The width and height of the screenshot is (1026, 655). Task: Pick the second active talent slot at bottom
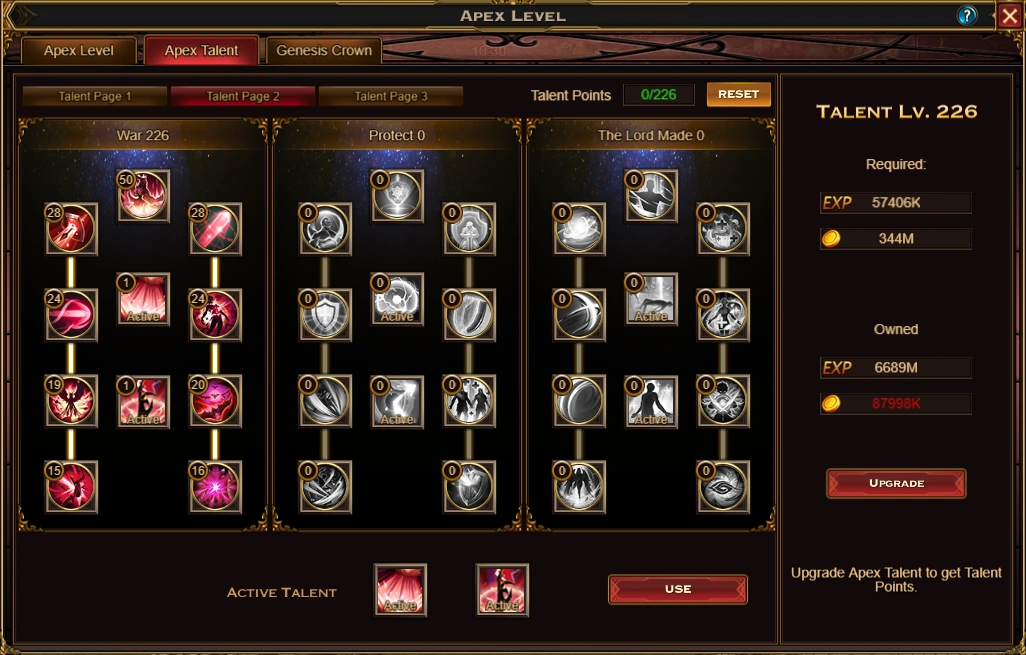(503, 590)
